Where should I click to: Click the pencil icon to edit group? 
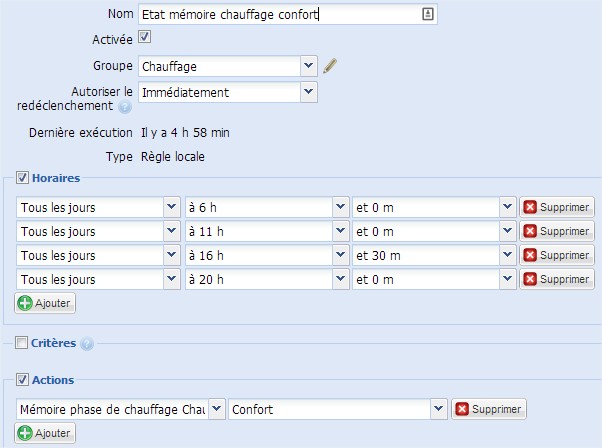coord(331,66)
